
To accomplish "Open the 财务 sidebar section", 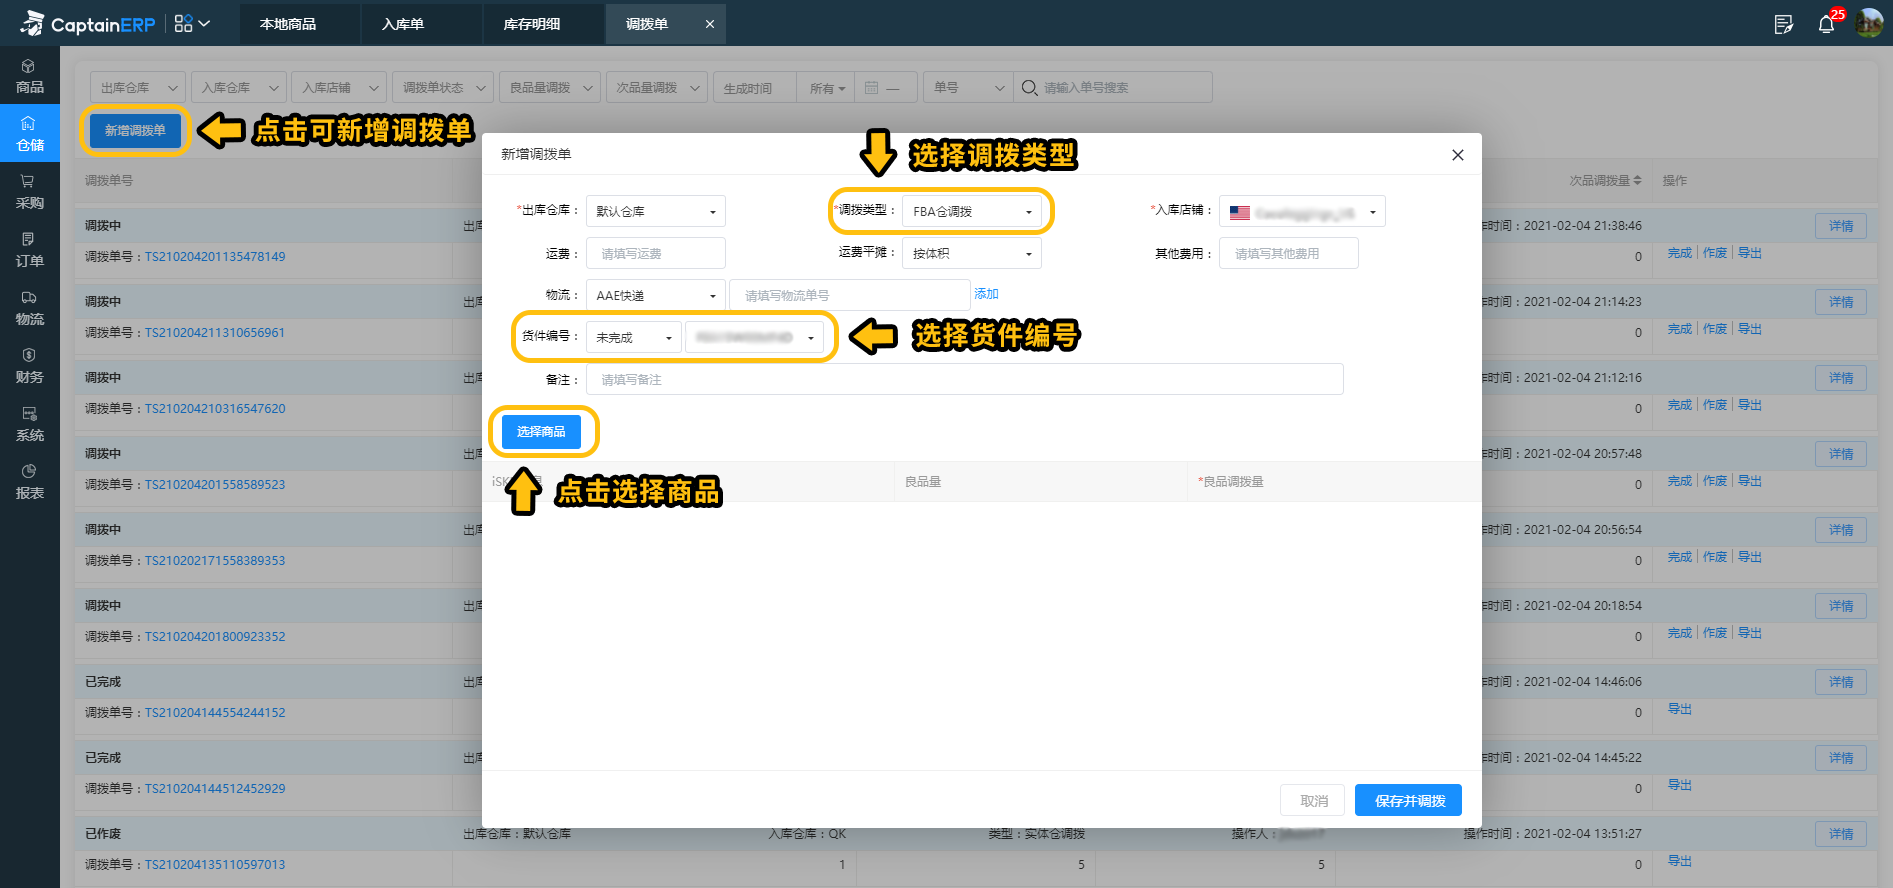I will (x=29, y=366).
